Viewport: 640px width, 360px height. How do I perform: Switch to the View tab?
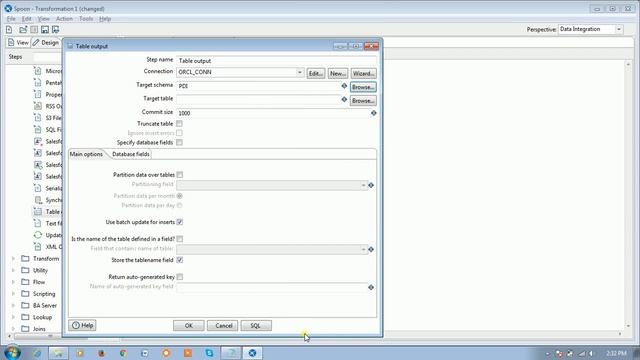click(18, 42)
